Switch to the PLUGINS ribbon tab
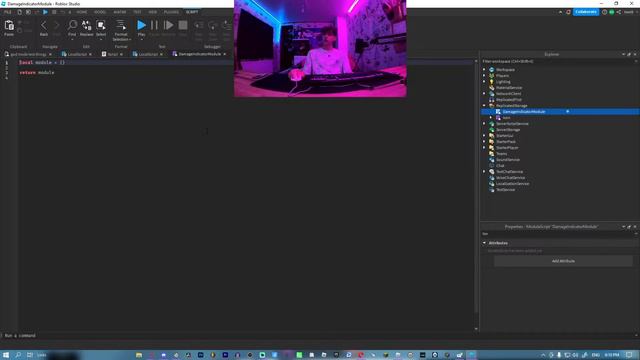This screenshot has height=360, width=640. coord(171,12)
